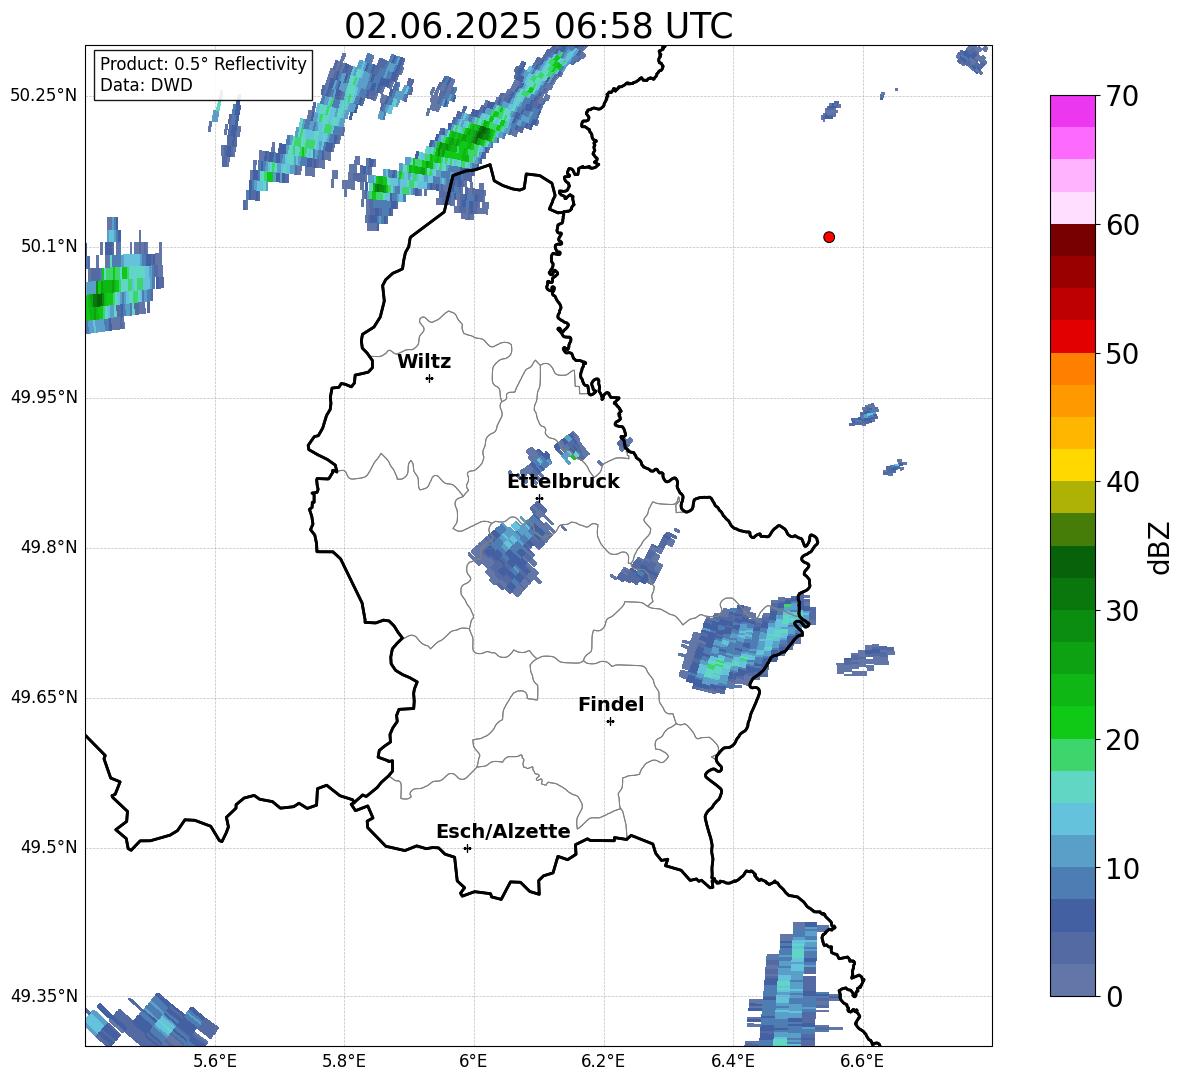Screen dimensions: 1184x1081
Task: Click the colorbar value 30
Action: (1122, 611)
